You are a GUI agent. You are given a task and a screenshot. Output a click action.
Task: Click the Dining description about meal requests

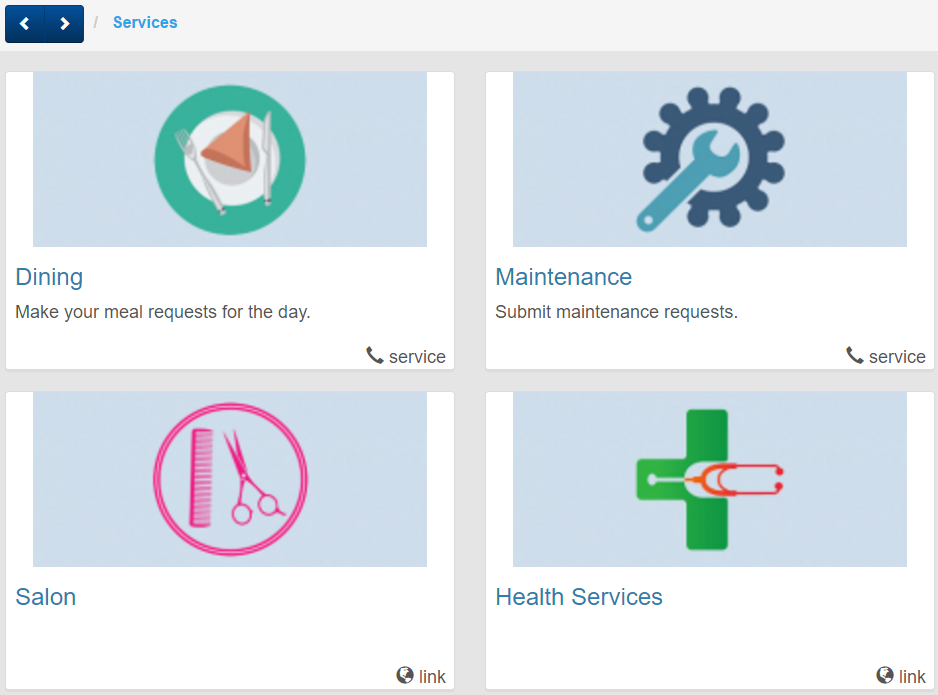tap(163, 312)
